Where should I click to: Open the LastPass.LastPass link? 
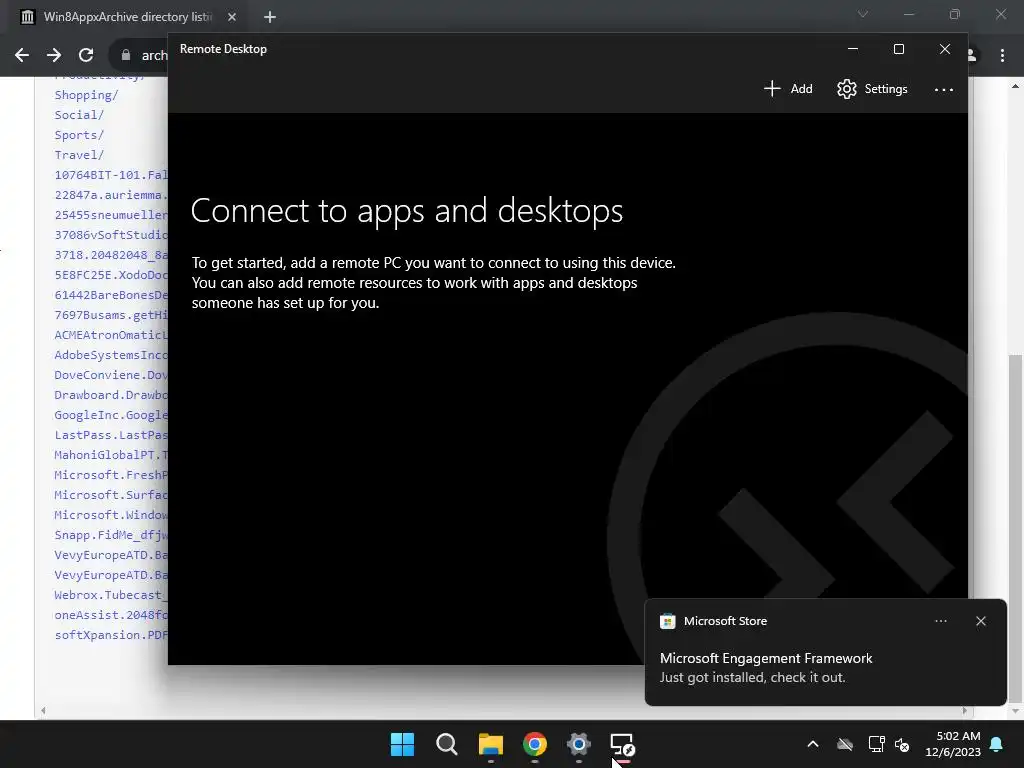point(111,435)
